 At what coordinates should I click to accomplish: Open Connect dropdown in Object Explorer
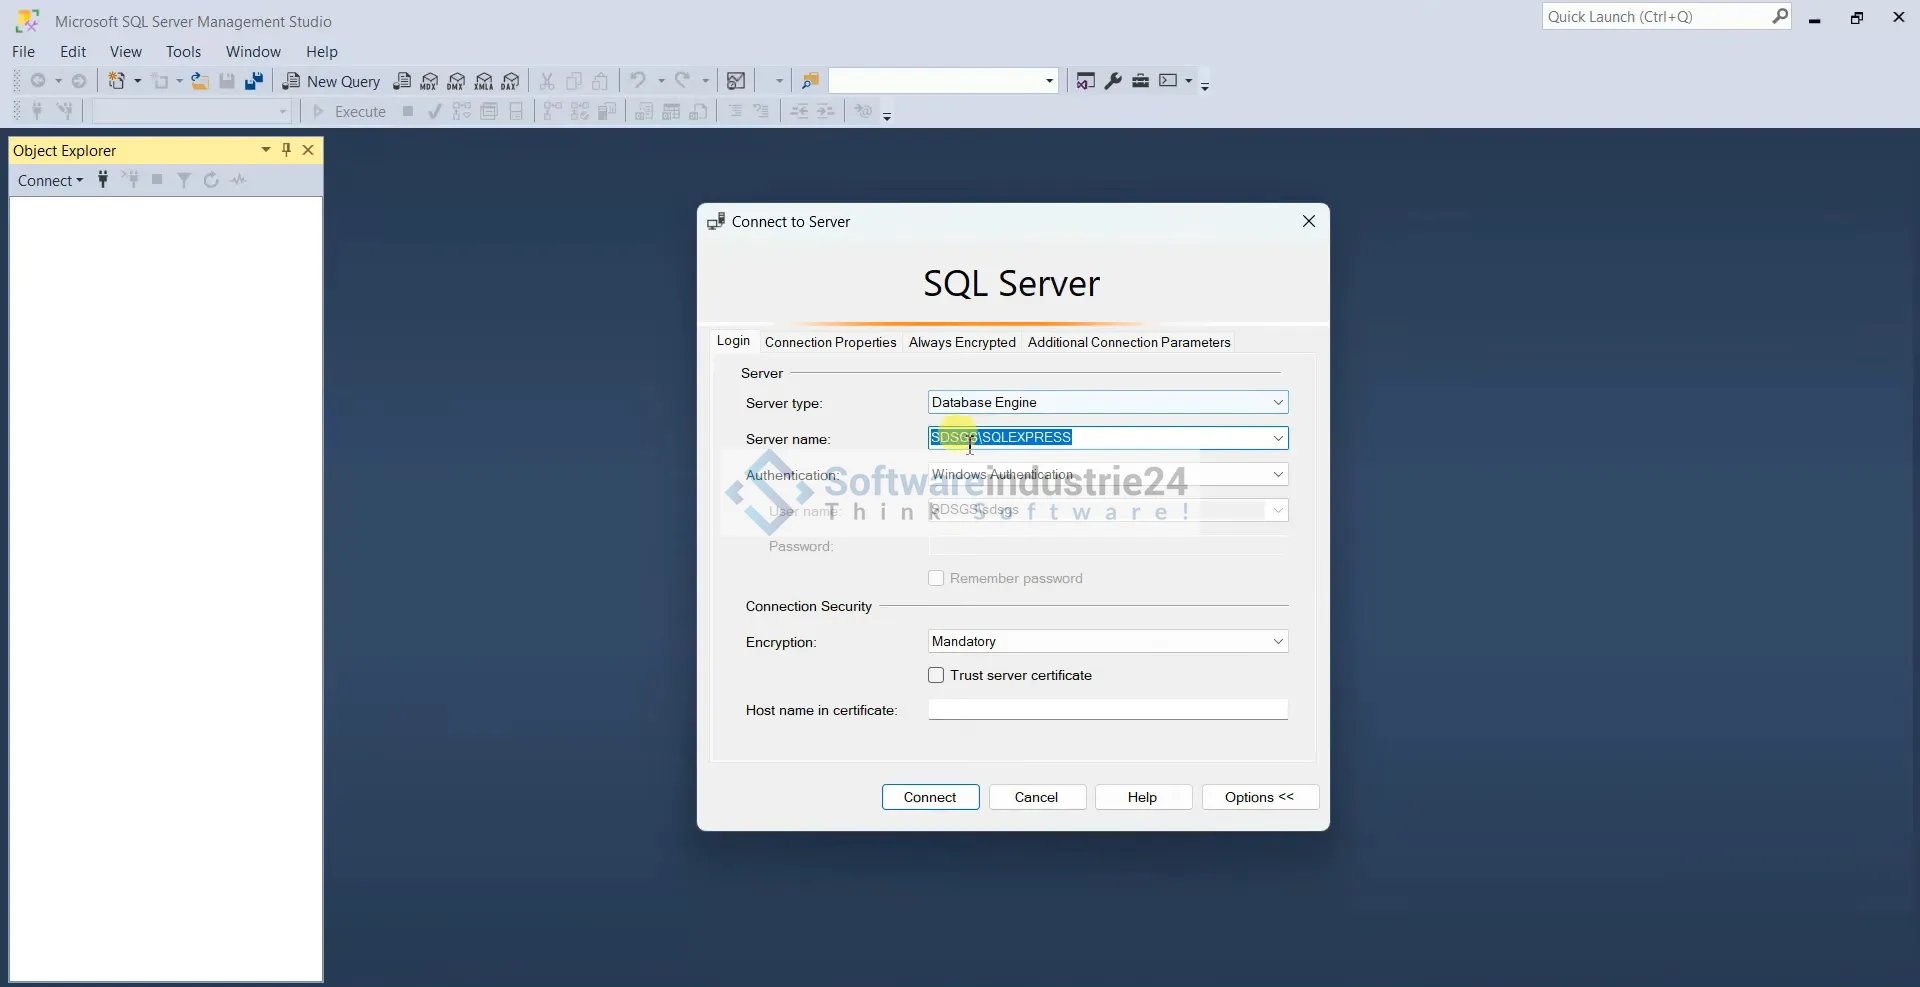tap(50, 181)
